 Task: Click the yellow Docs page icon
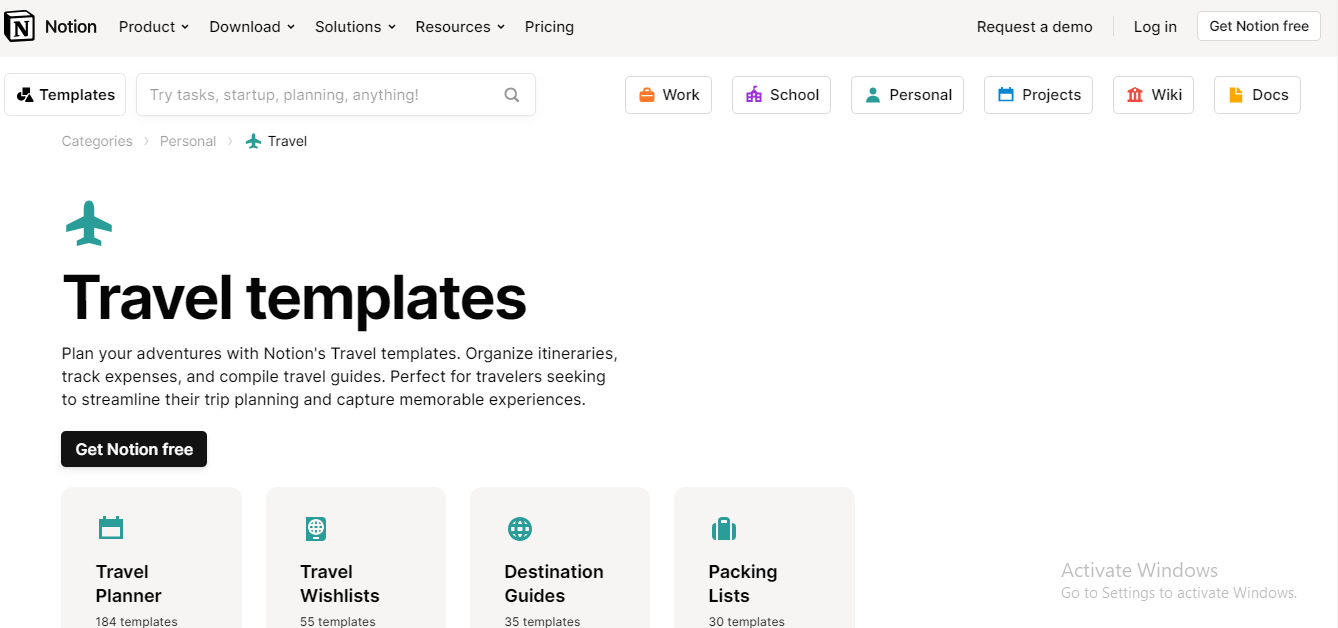point(1236,95)
